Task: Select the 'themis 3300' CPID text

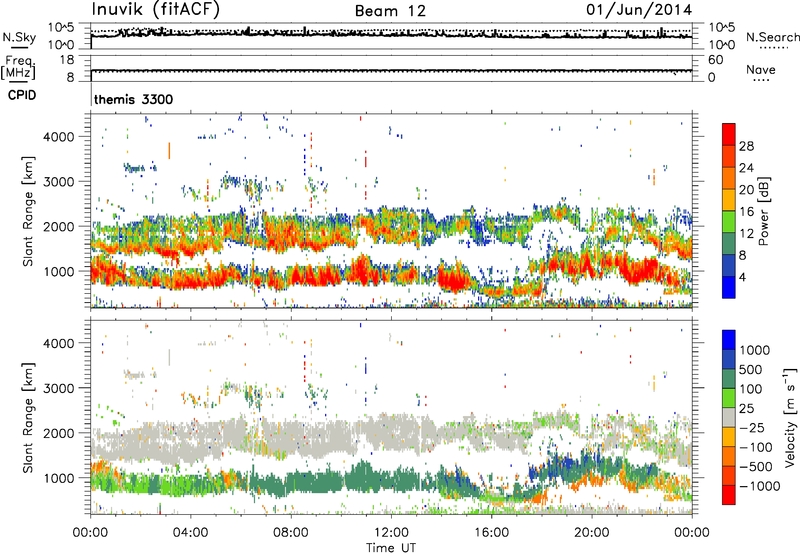Action: pyautogui.click(x=134, y=99)
